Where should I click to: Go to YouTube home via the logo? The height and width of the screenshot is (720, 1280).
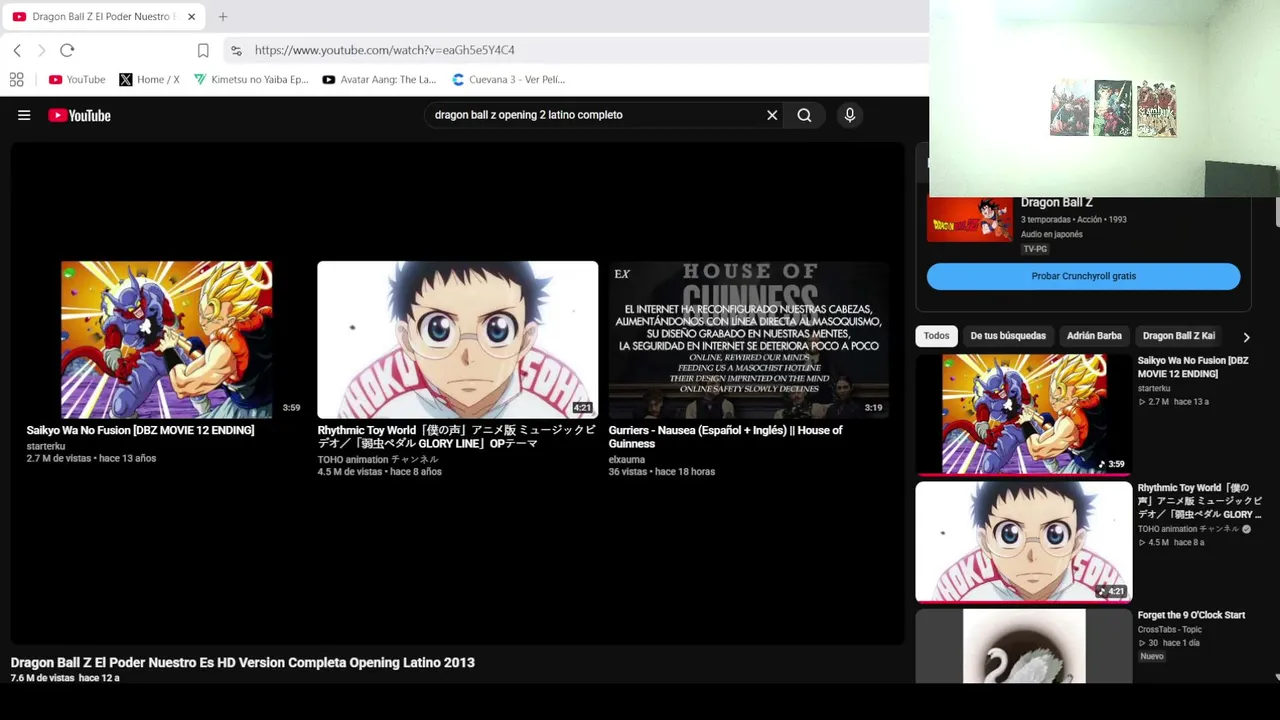79,115
